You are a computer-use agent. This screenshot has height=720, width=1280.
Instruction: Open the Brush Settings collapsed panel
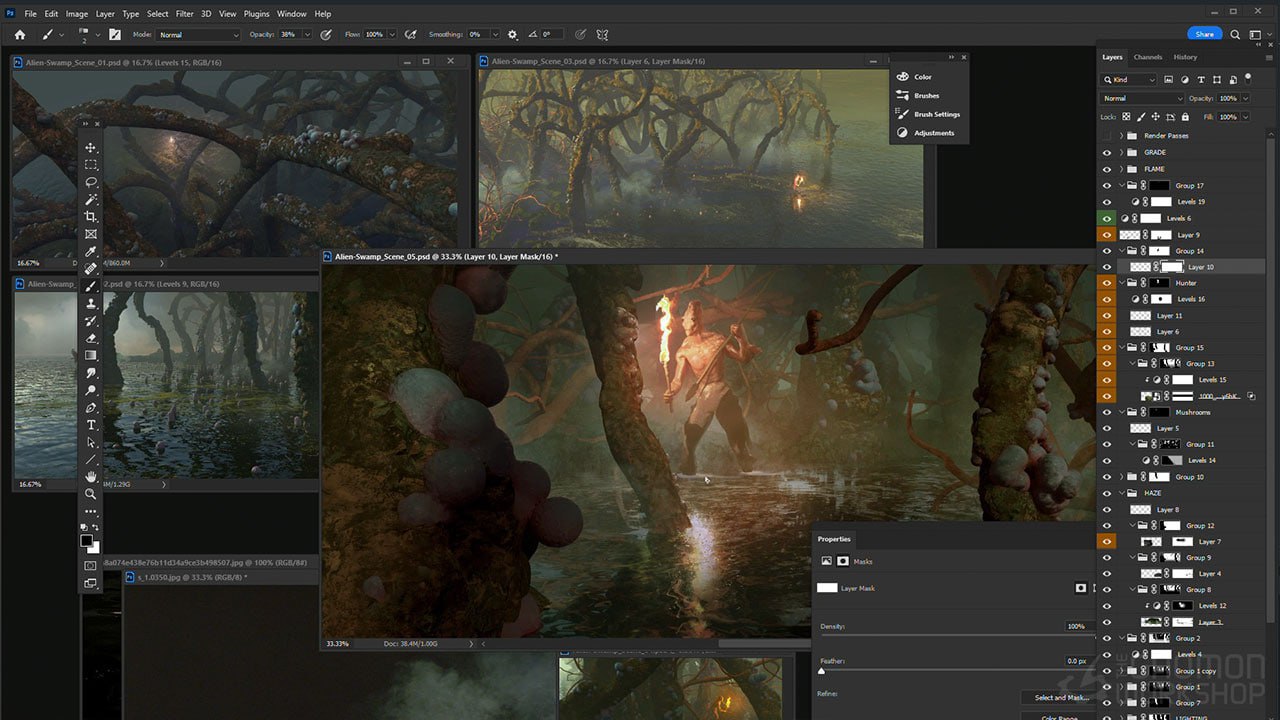[x=929, y=114]
